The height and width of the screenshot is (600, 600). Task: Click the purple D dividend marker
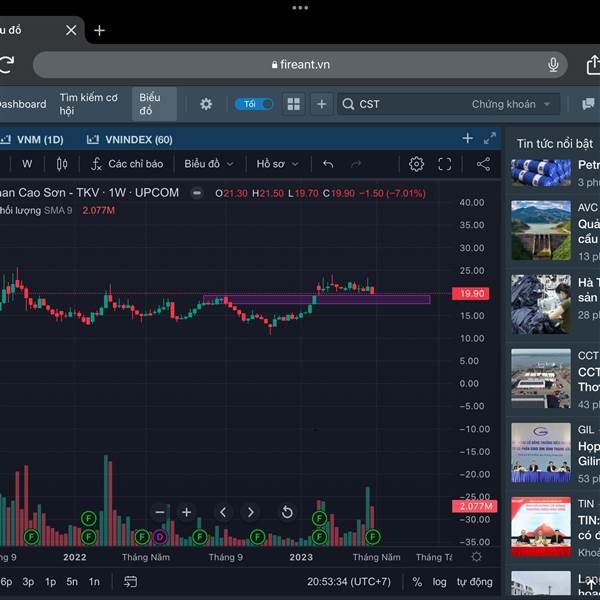pos(160,537)
